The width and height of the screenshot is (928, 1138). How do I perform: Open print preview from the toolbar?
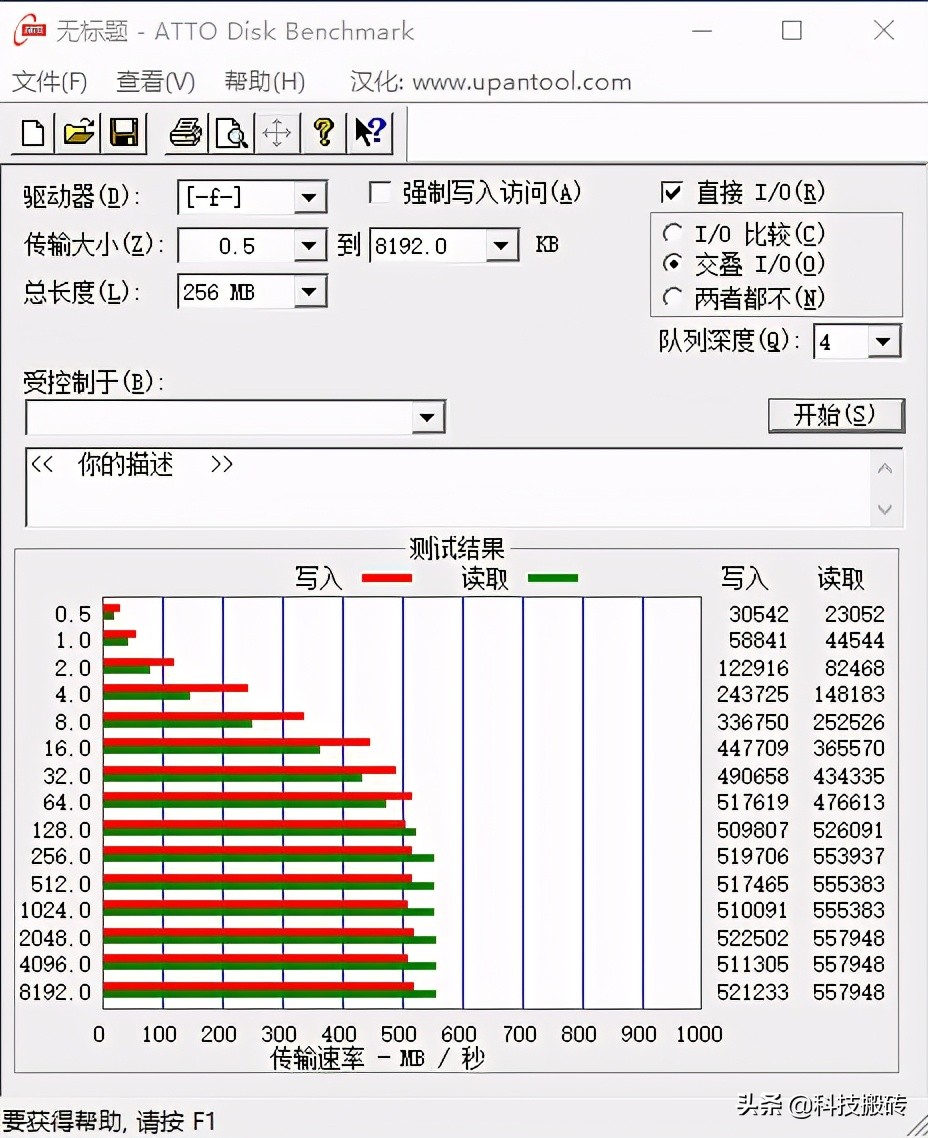pos(231,132)
